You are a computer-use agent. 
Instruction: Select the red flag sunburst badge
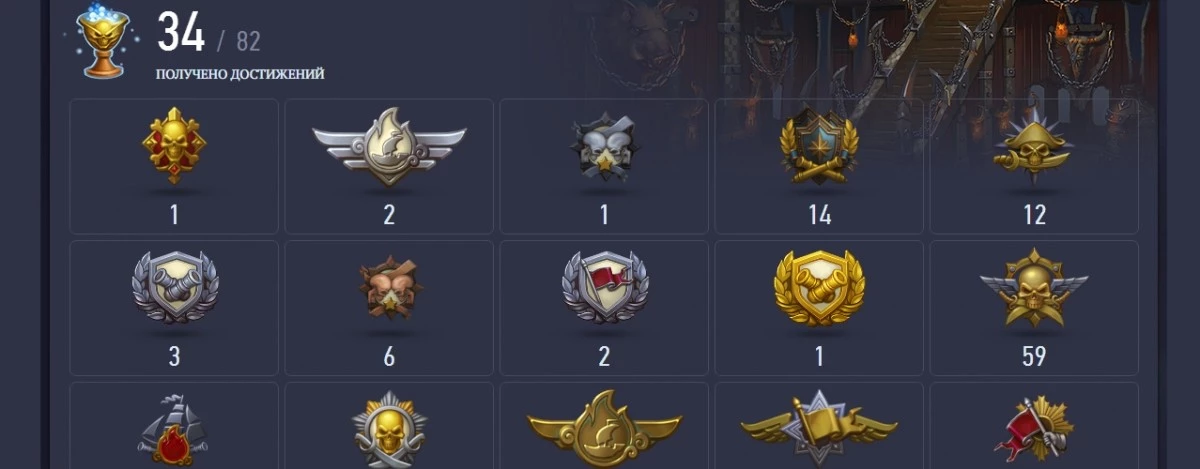(1034, 430)
